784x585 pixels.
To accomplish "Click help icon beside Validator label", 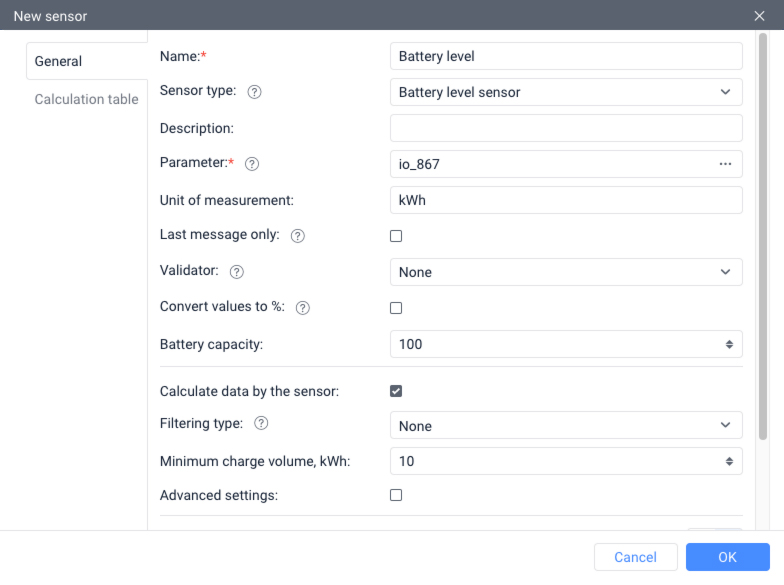I will (237, 272).
